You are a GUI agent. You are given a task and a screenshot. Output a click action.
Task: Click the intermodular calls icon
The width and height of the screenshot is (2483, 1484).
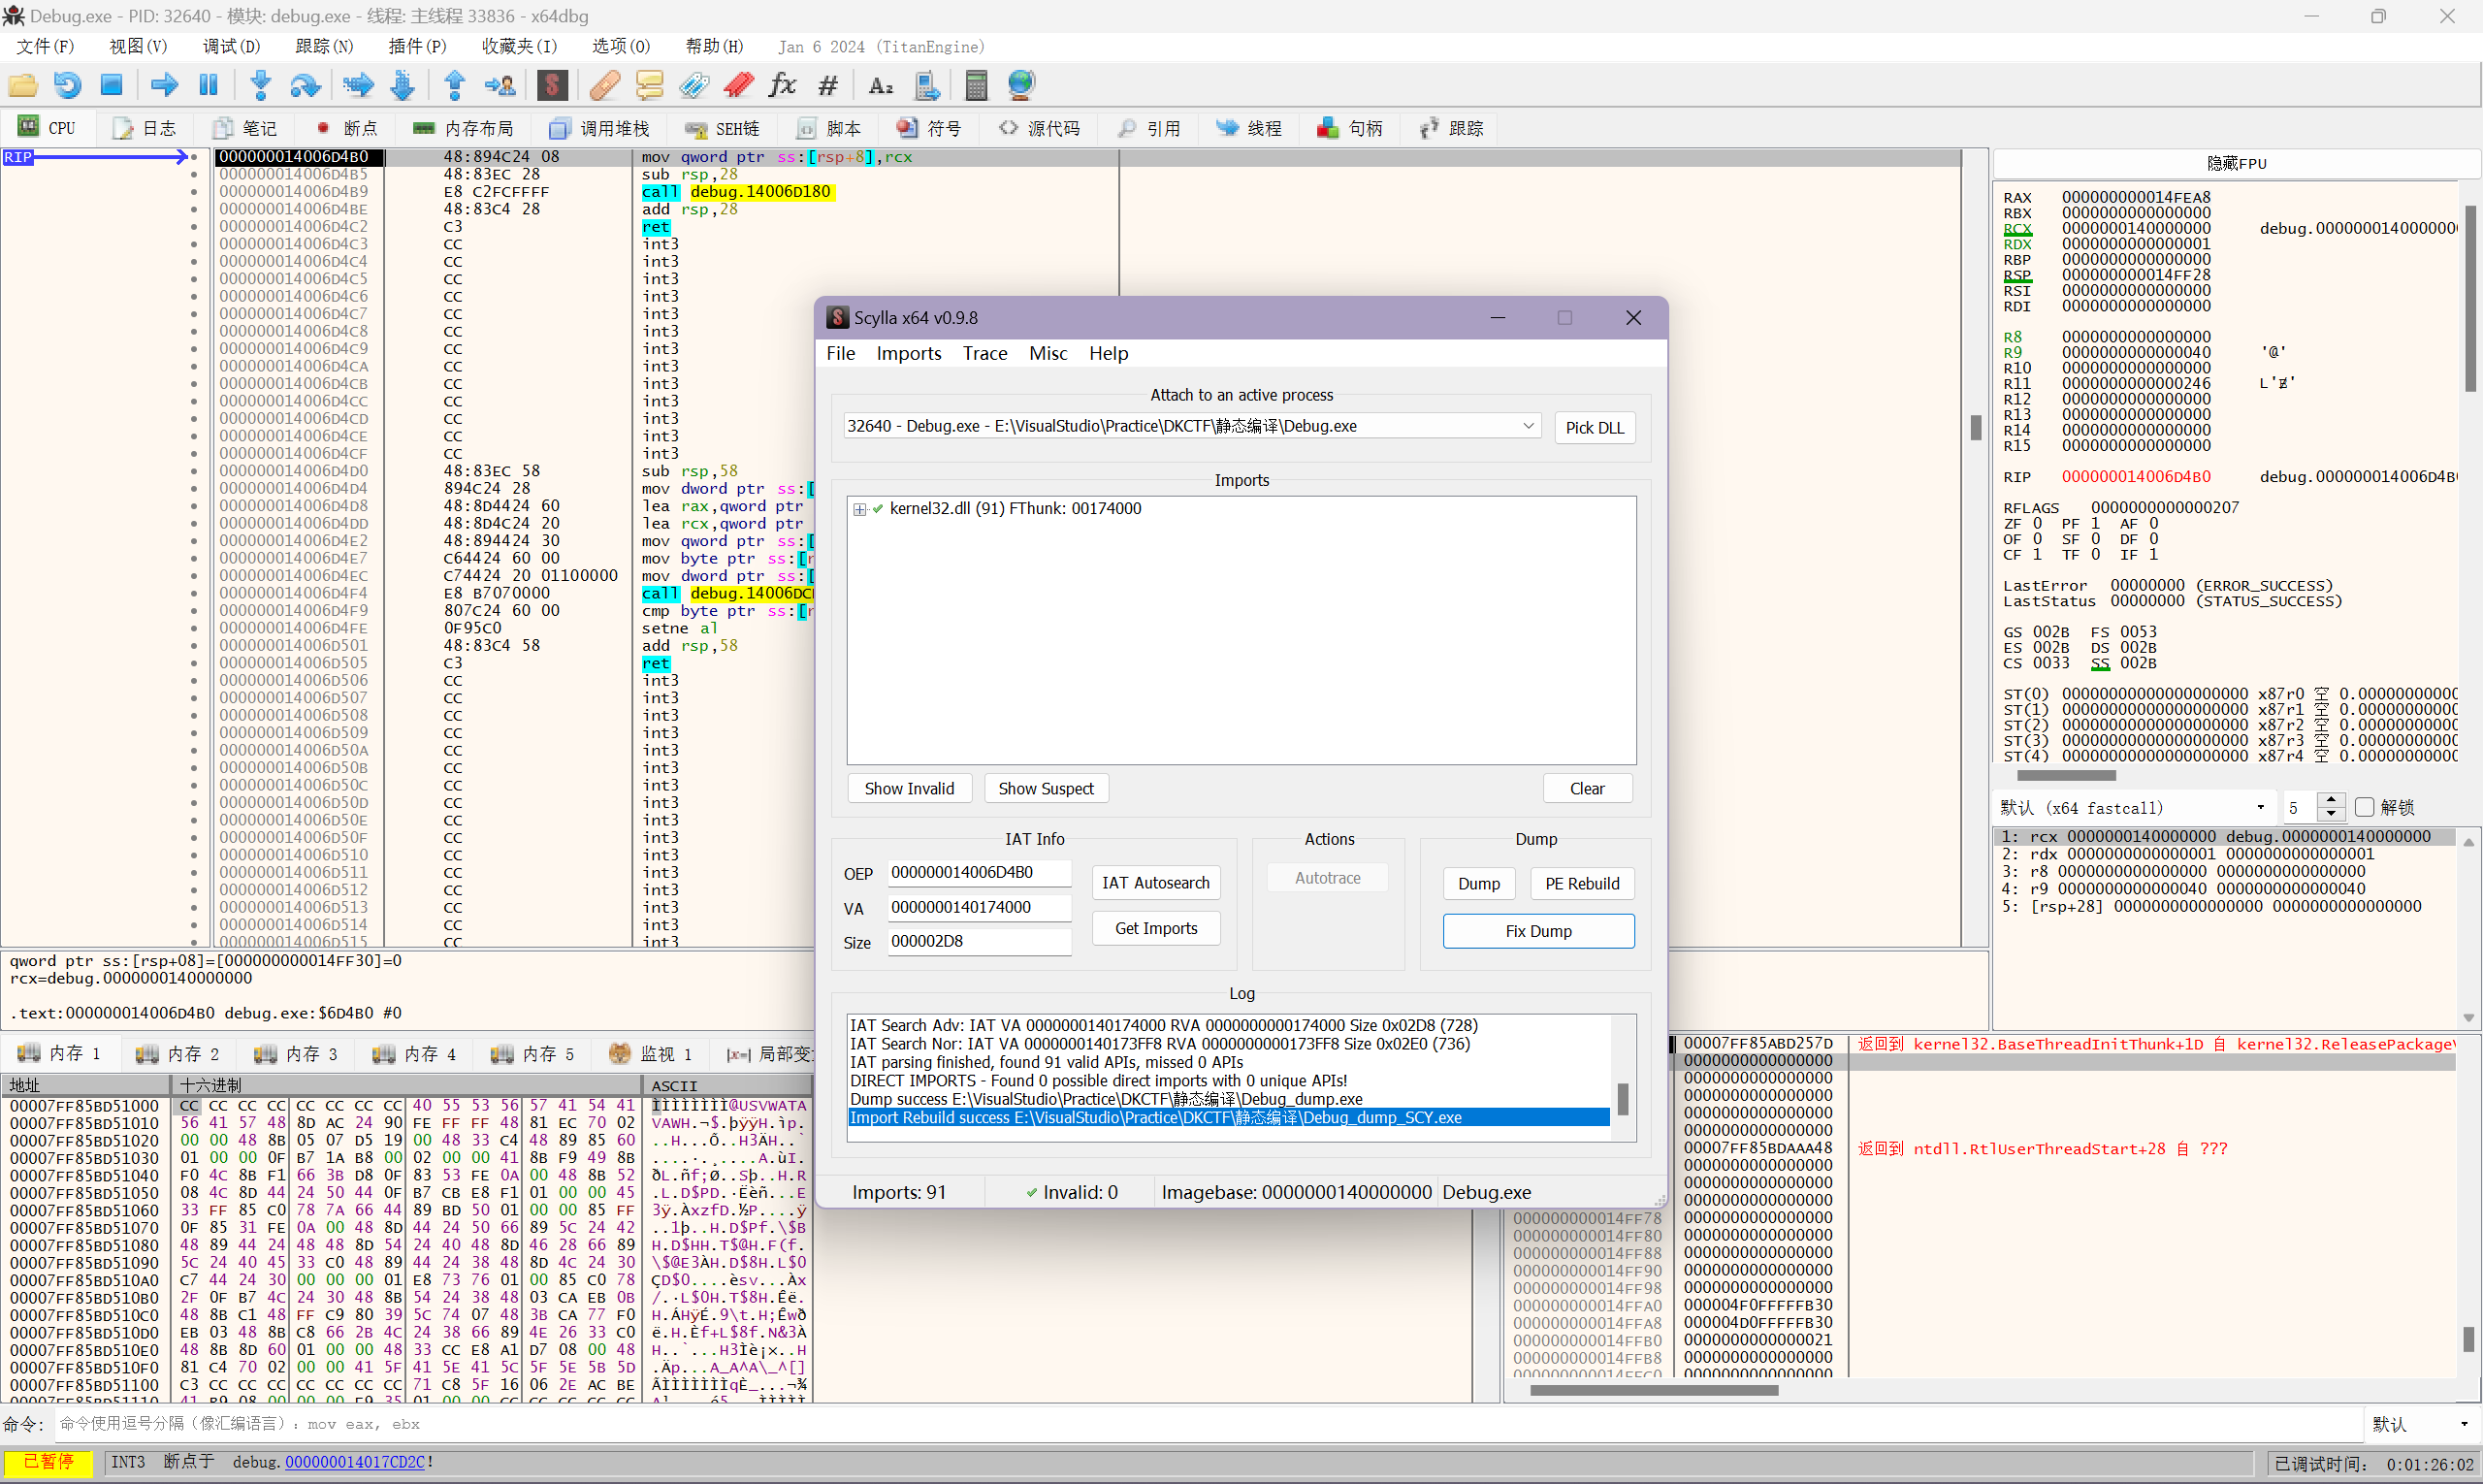click(x=927, y=85)
